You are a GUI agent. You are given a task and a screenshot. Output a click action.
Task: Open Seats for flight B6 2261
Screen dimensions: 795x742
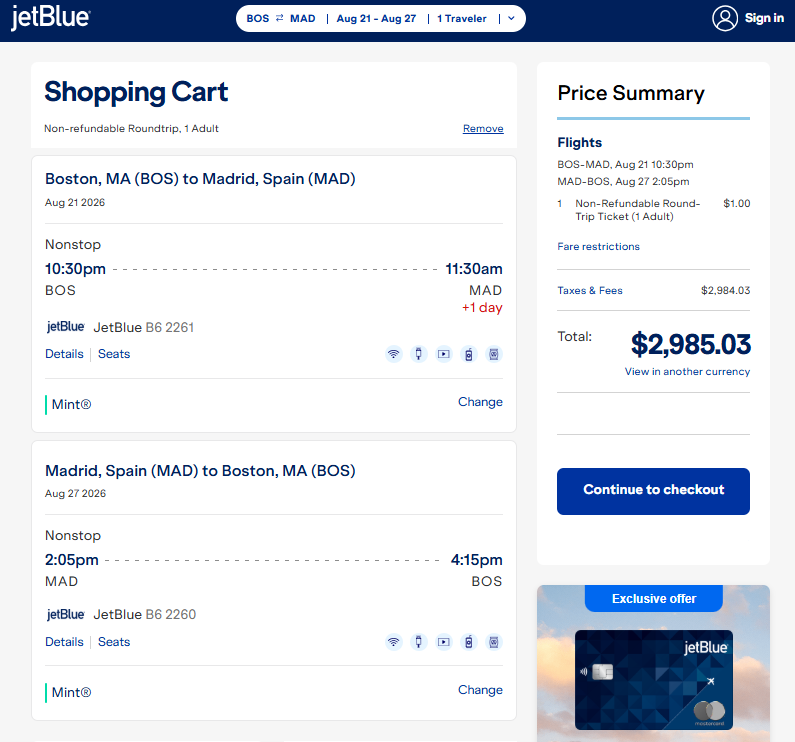[114, 354]
